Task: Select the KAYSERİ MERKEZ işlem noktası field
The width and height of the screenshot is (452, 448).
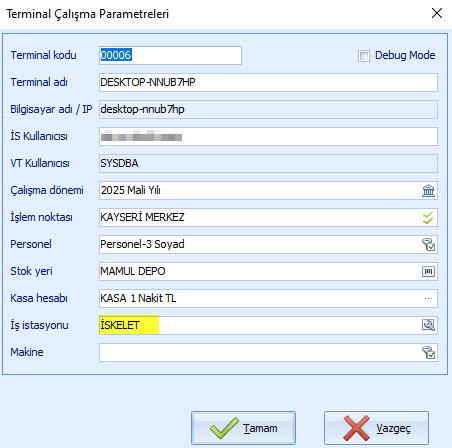Action: pyautogui.click(x=260, y=218)
